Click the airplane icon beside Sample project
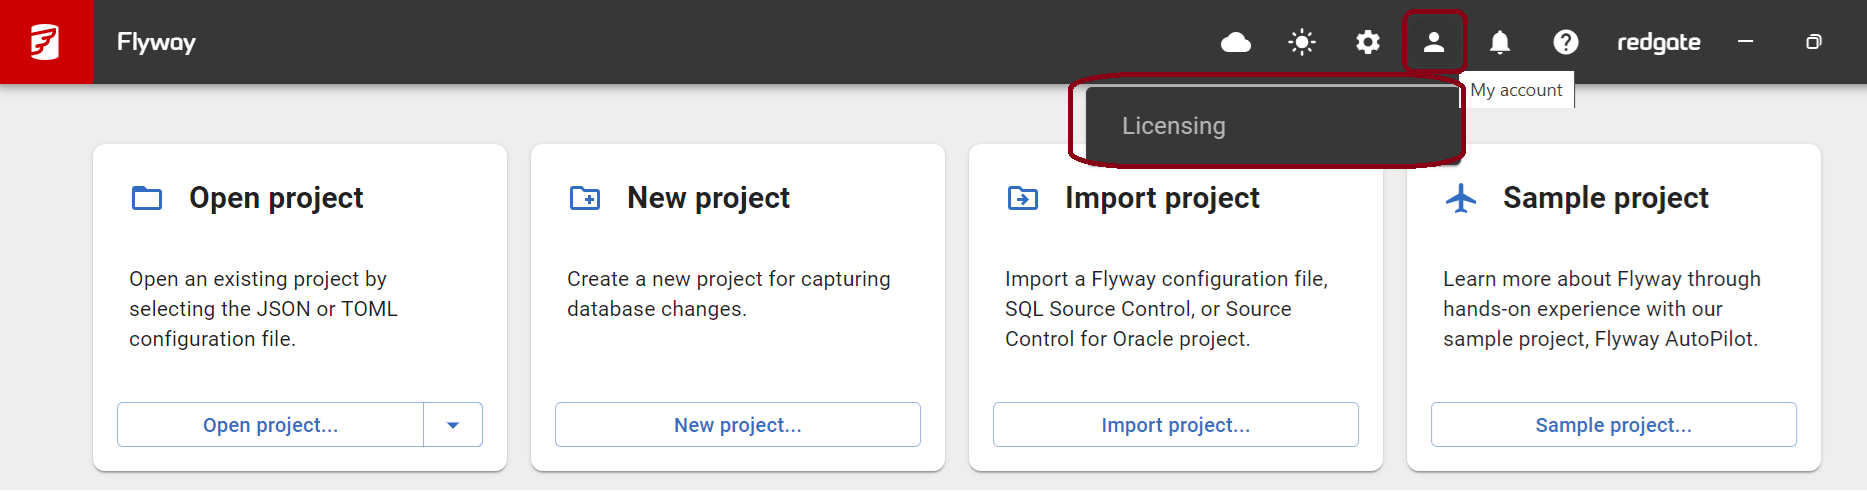 pos(1461,198)
